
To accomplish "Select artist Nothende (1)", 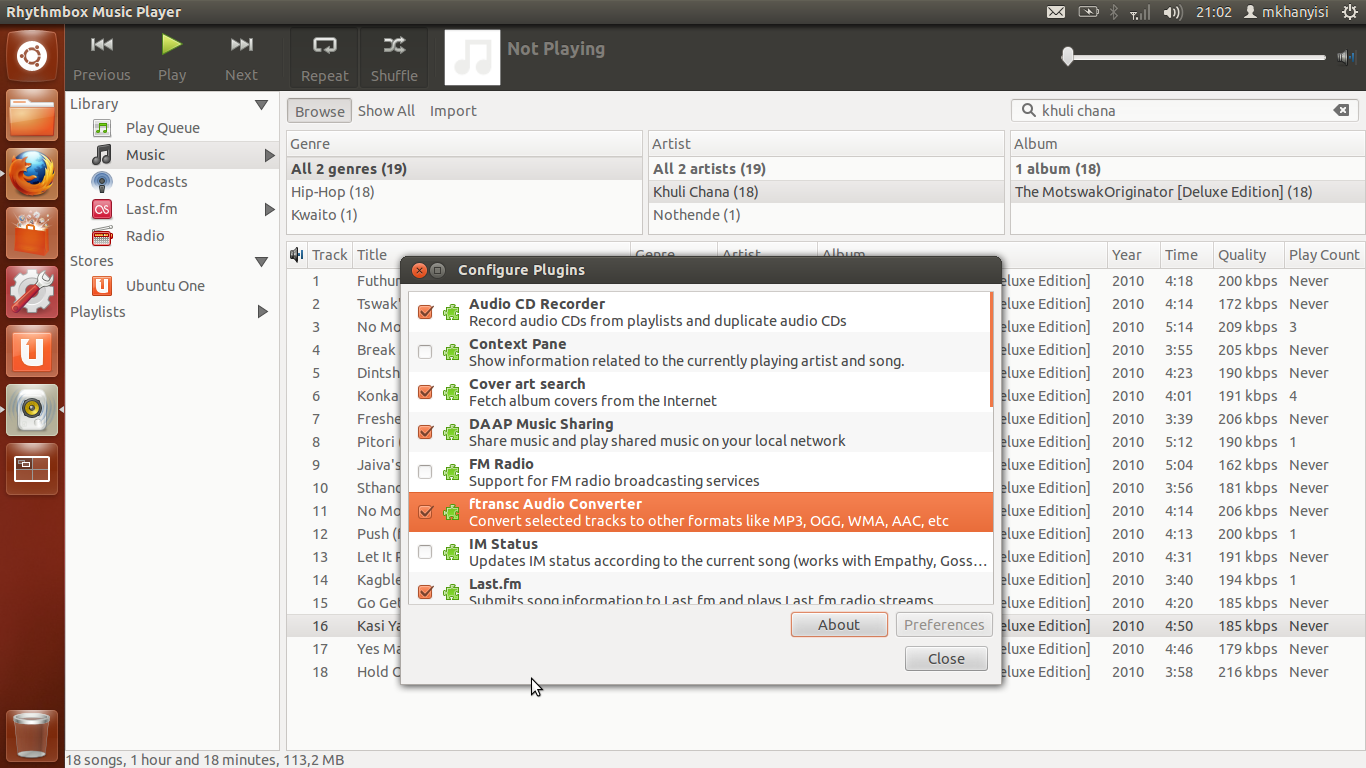I will [827, 215].
